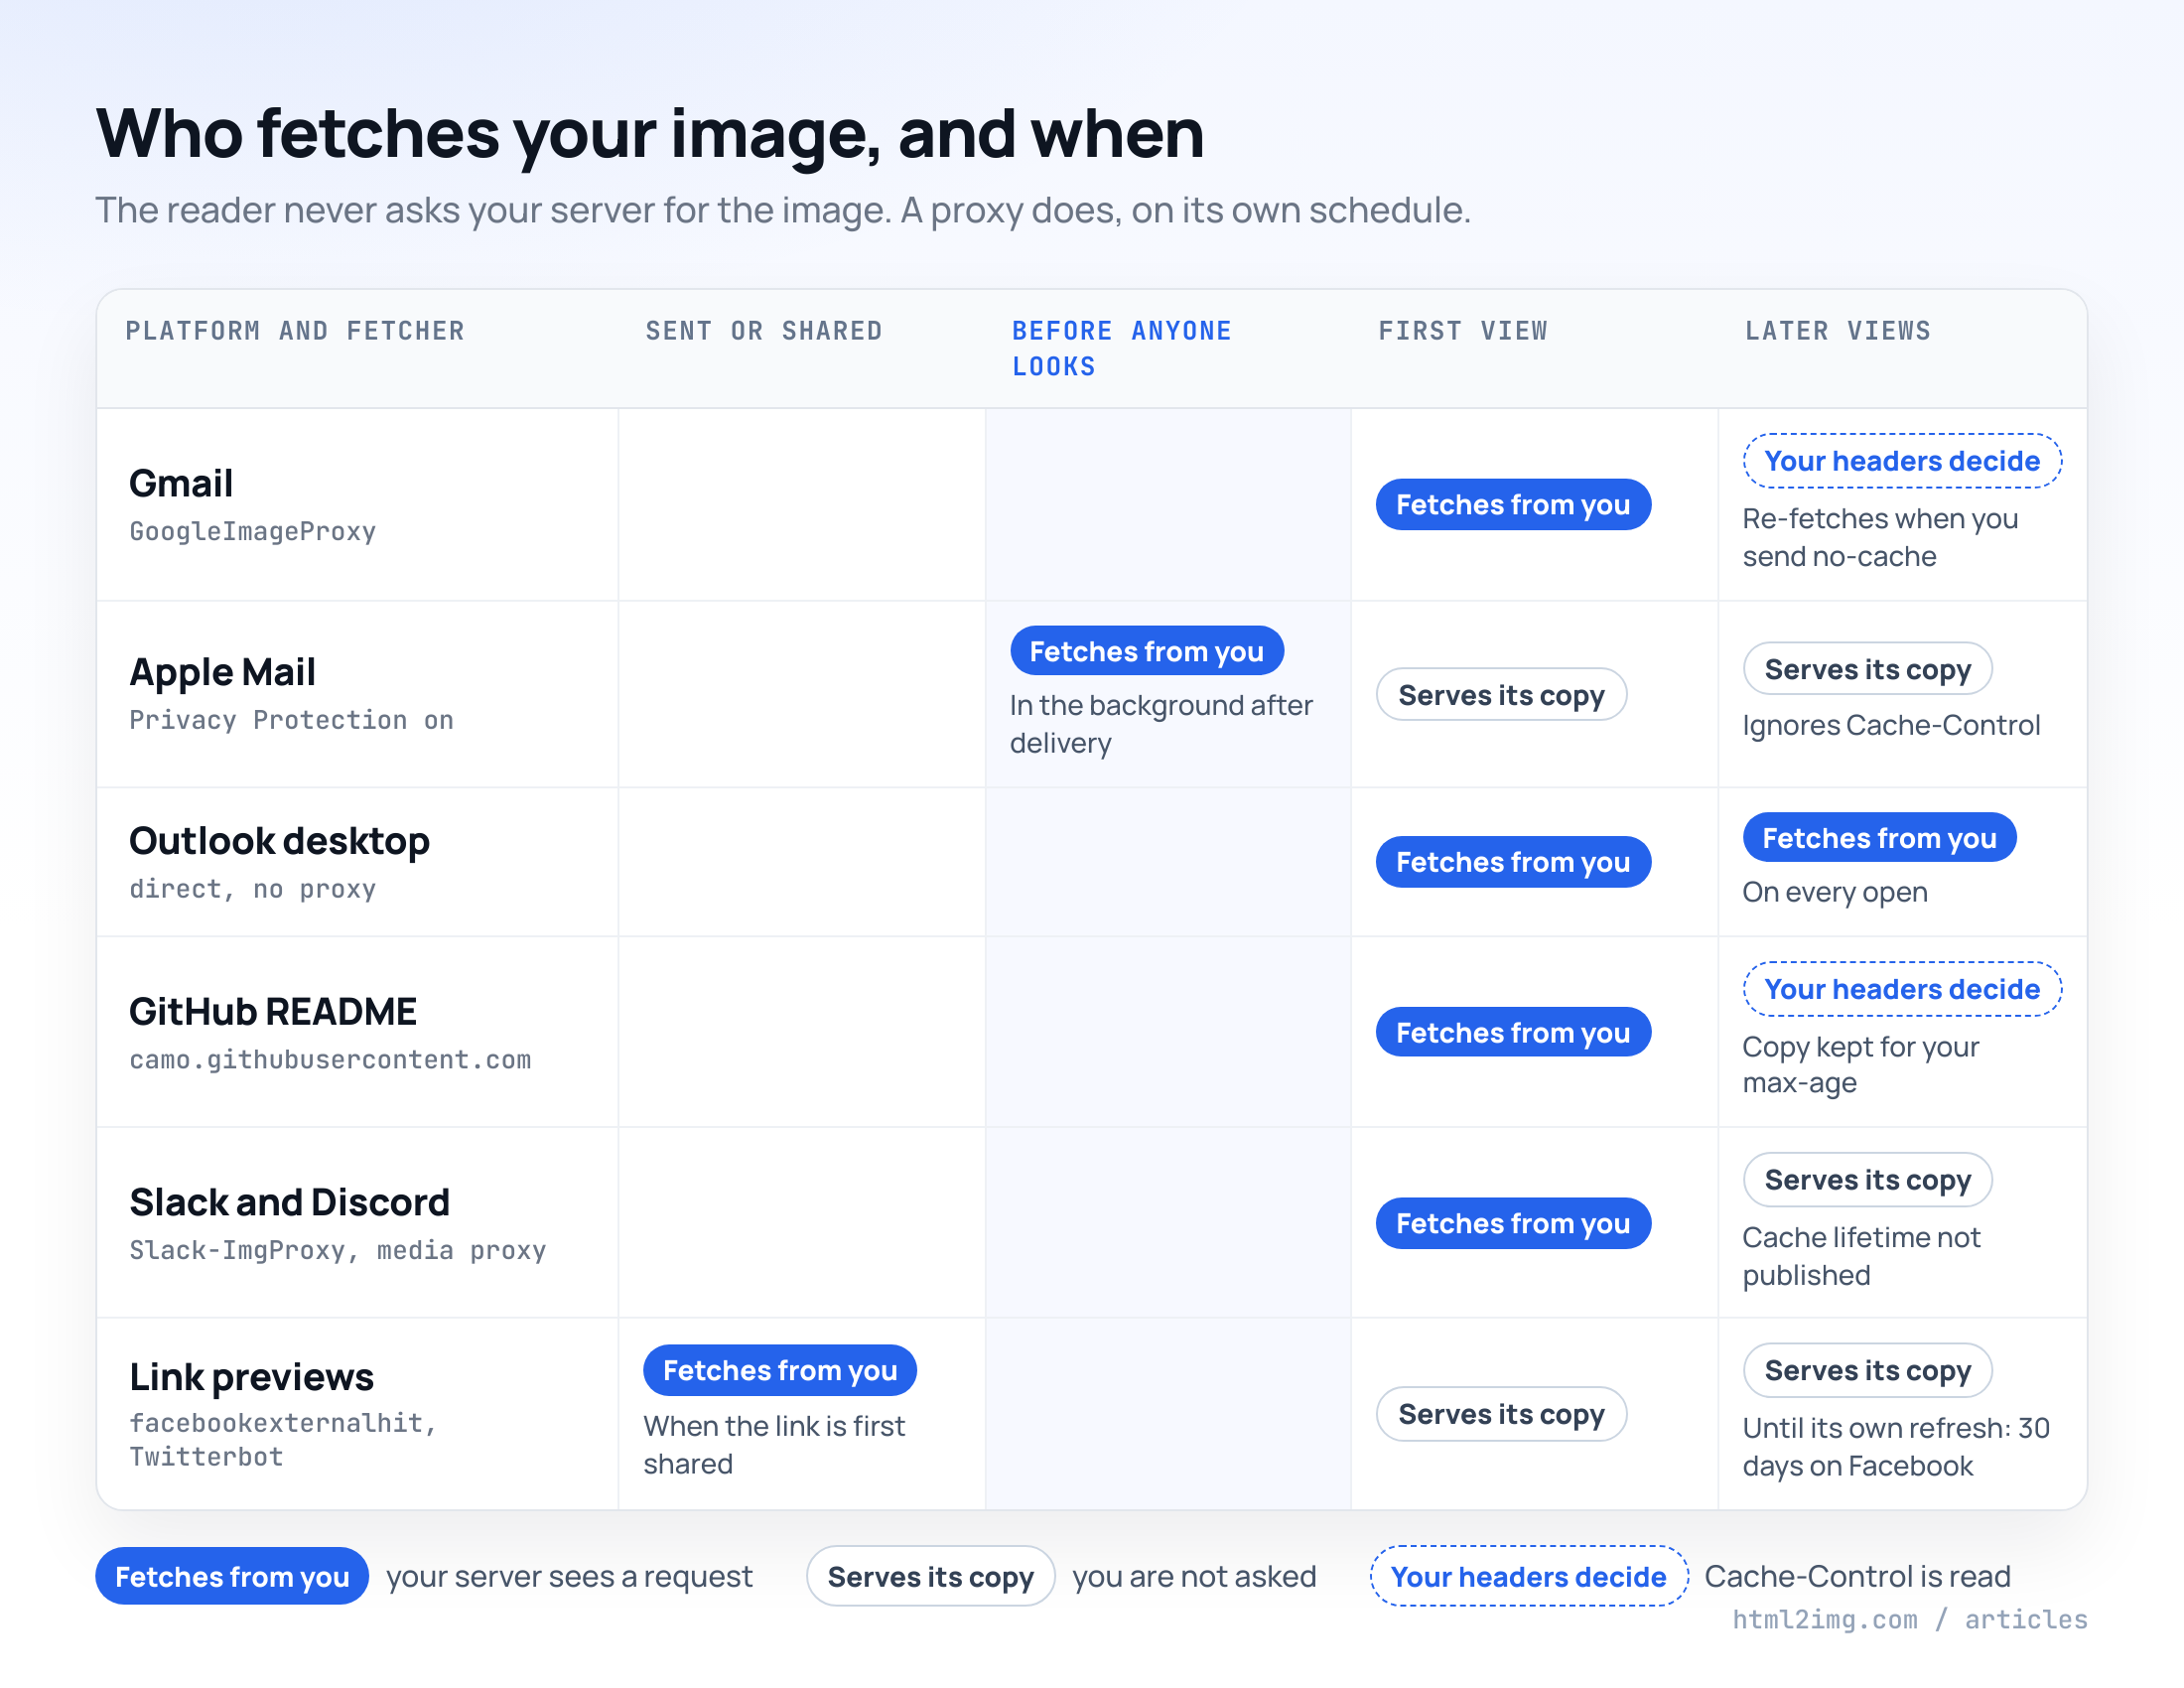Select the Slack and Discord row title
2184x1688 pixels.
[x=289, y=1203]
